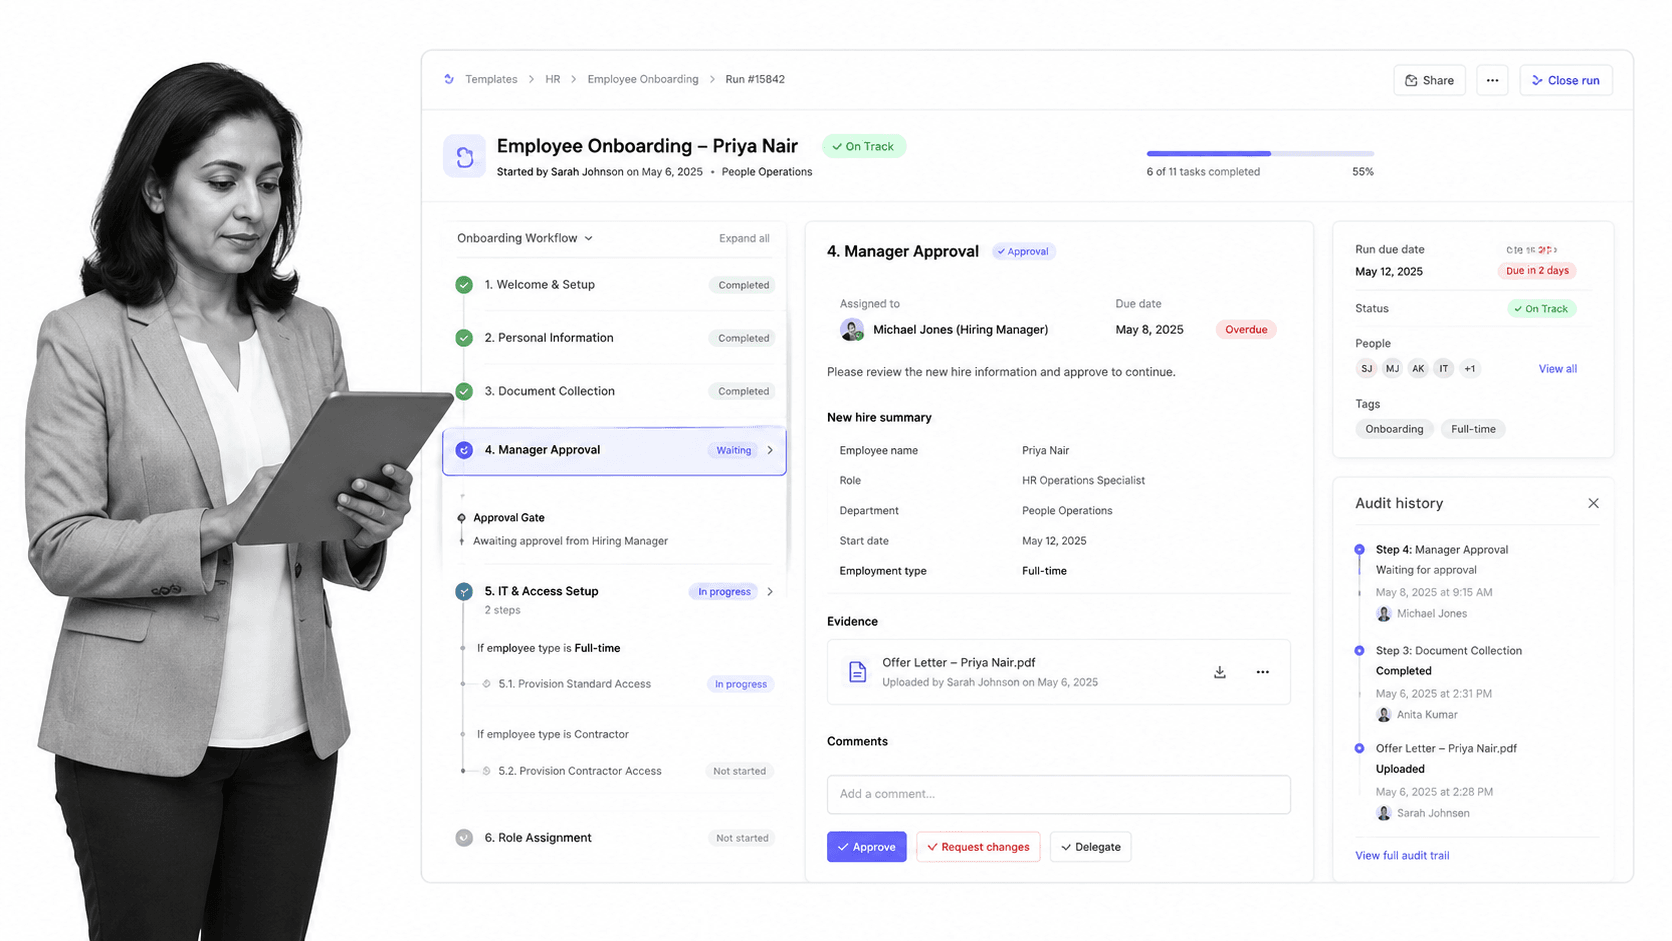The image size is (1672, 941).
Task: Click View all people link
Action: pos(1557,369)
